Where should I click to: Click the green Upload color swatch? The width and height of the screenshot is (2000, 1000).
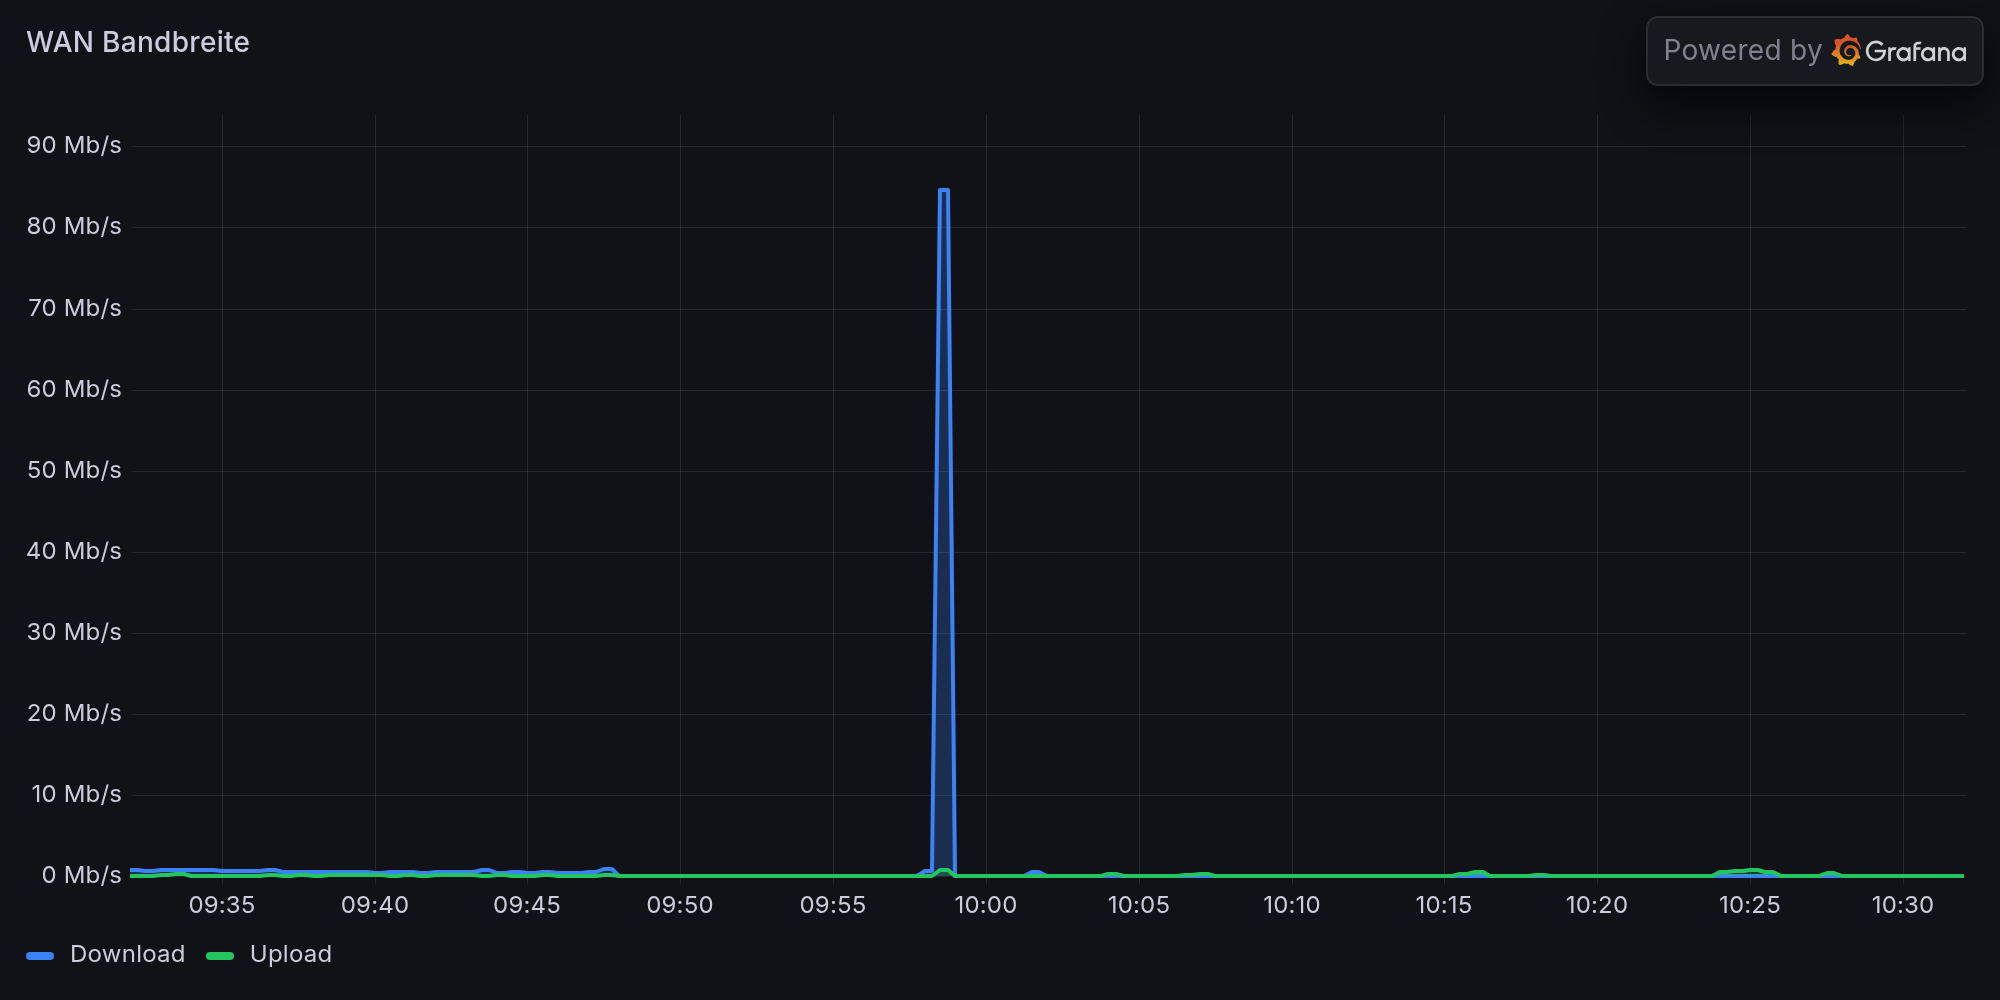click(x=220, y=956)
